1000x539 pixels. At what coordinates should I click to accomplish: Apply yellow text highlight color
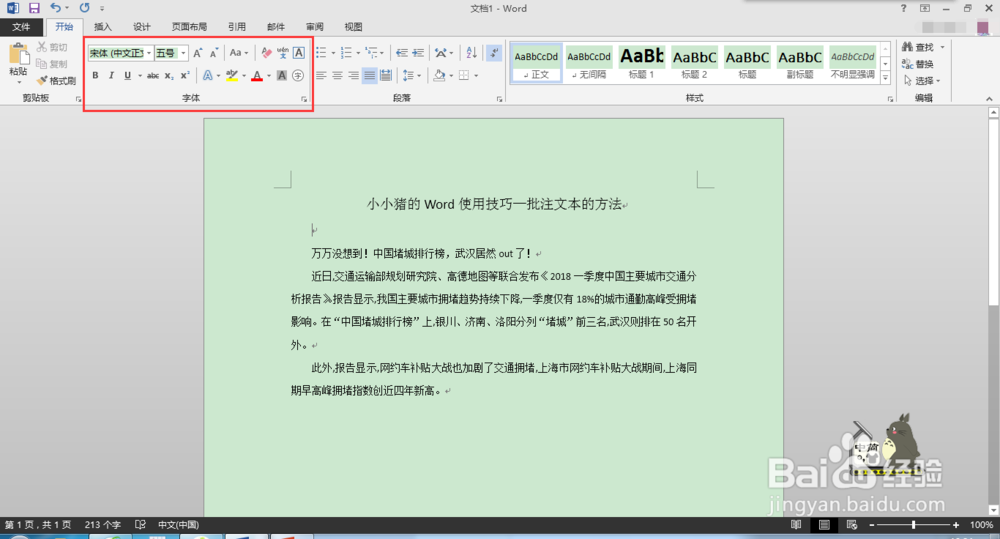pyautogui.click(x=232, y=75)
